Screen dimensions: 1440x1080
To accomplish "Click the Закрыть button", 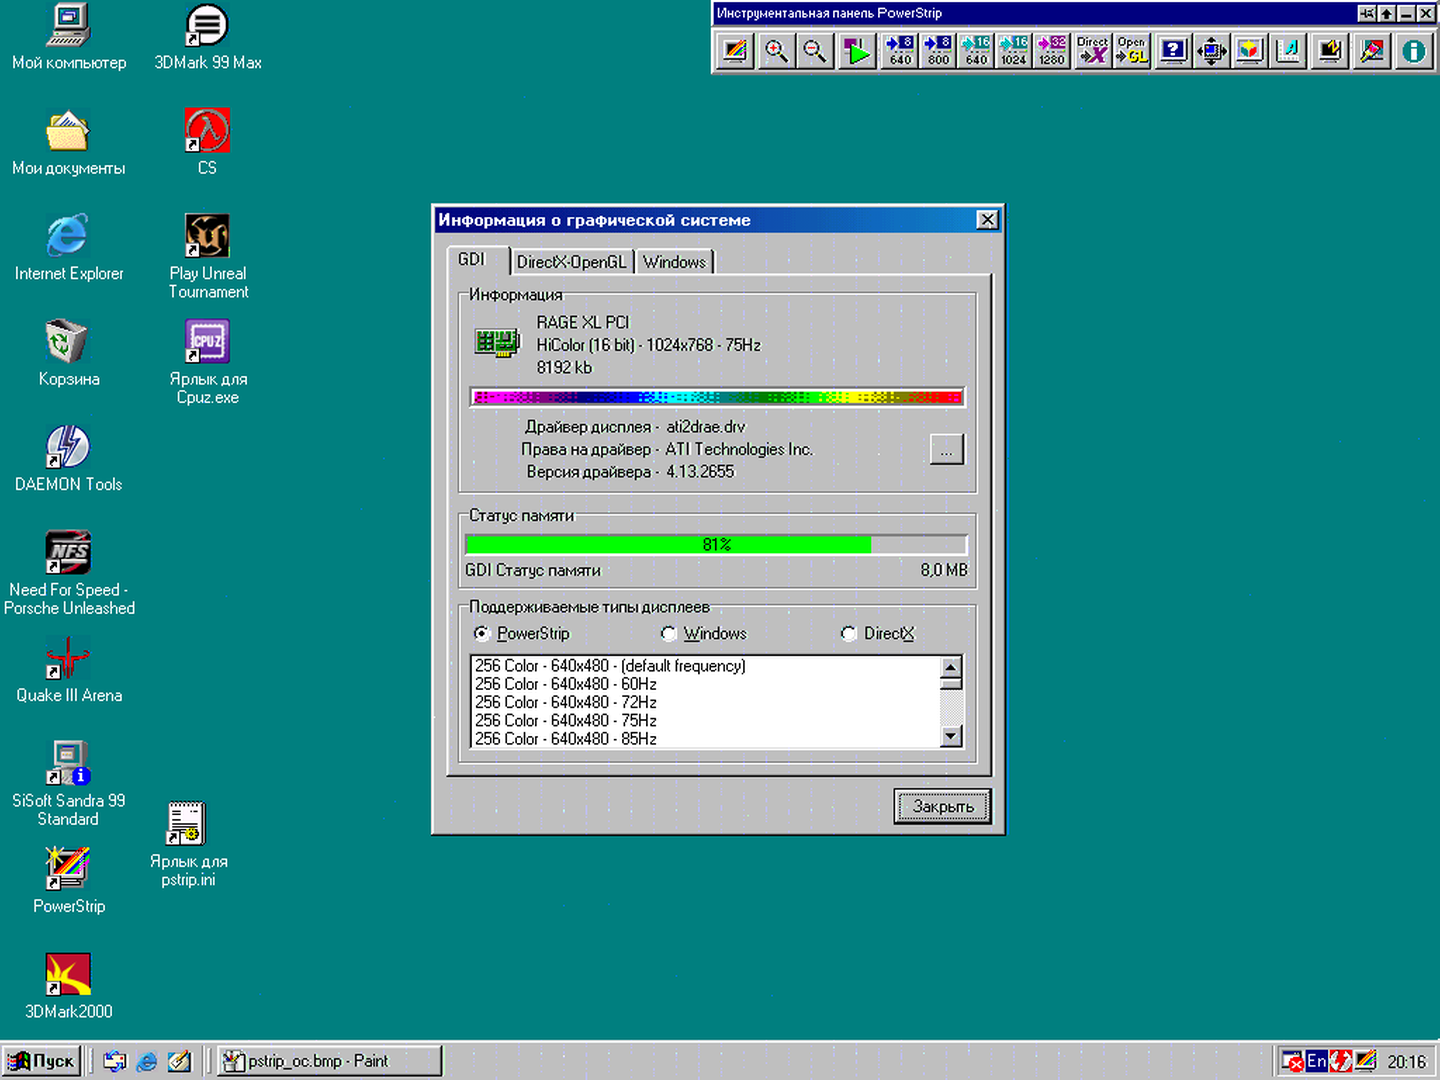I will (942, 806).
